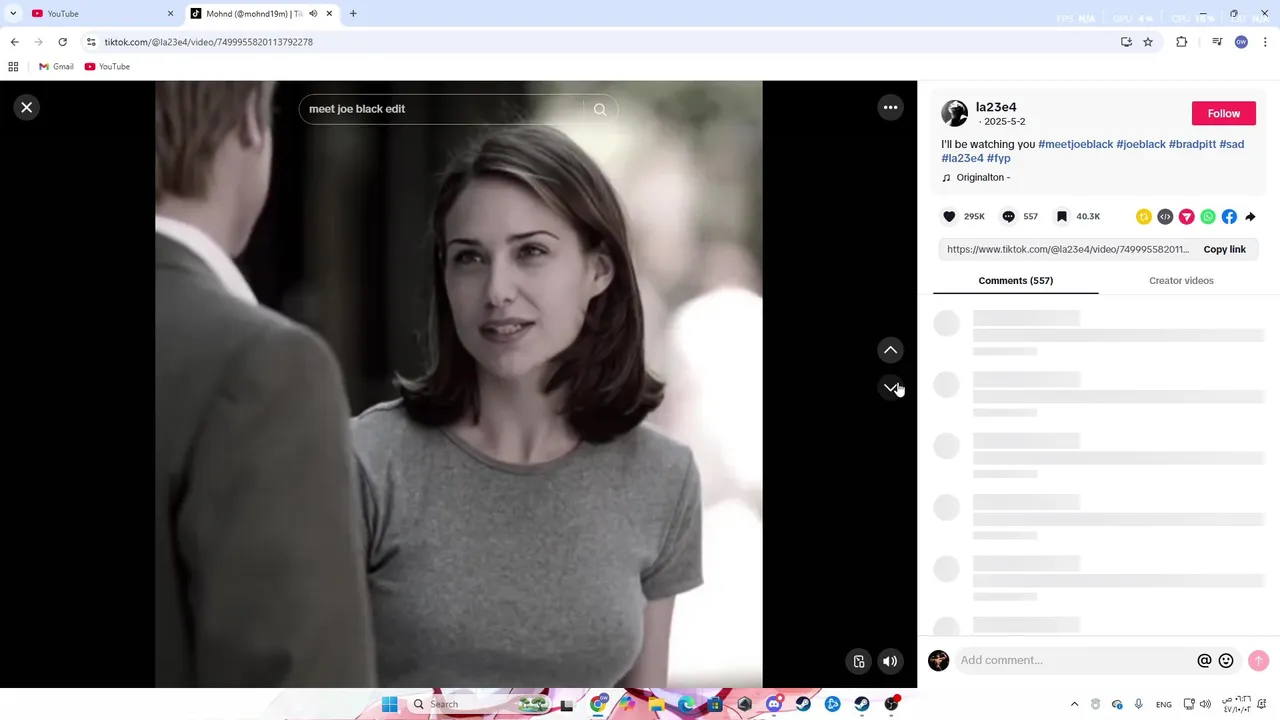
Task: Click the address bar URL
Action: (x=209, y=42)
